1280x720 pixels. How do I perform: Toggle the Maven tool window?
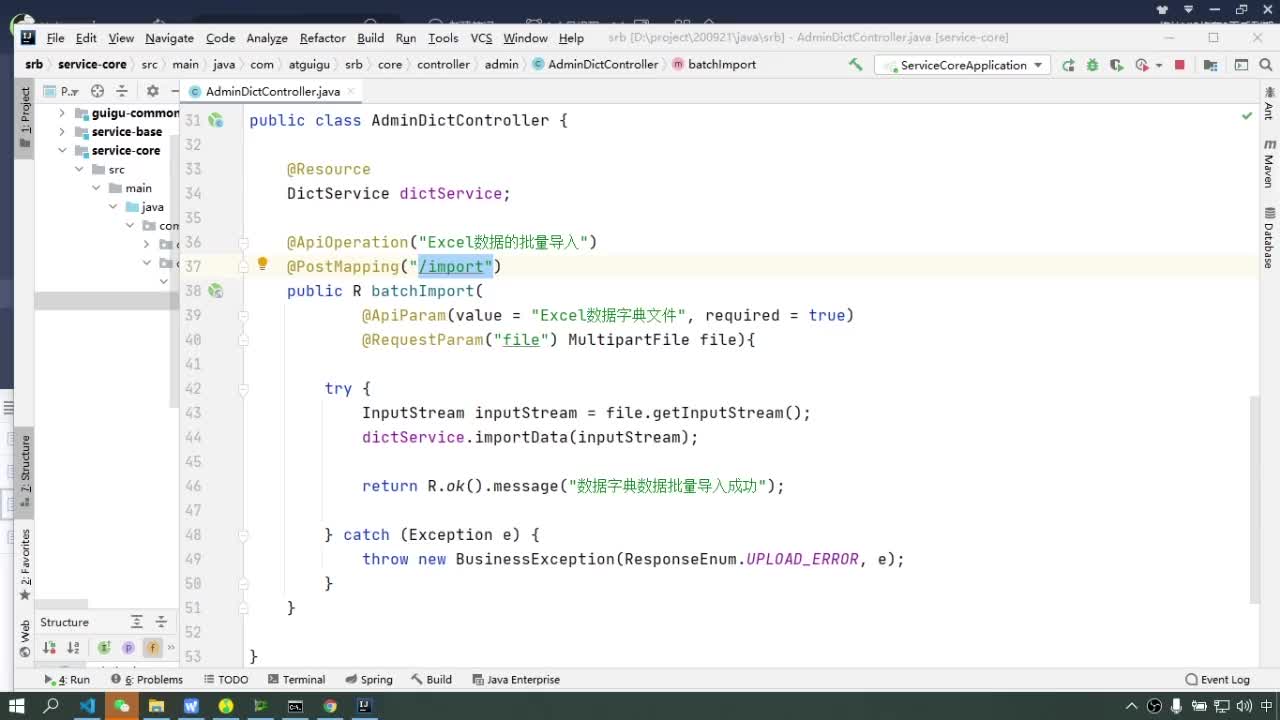(x=1269, y=164)
